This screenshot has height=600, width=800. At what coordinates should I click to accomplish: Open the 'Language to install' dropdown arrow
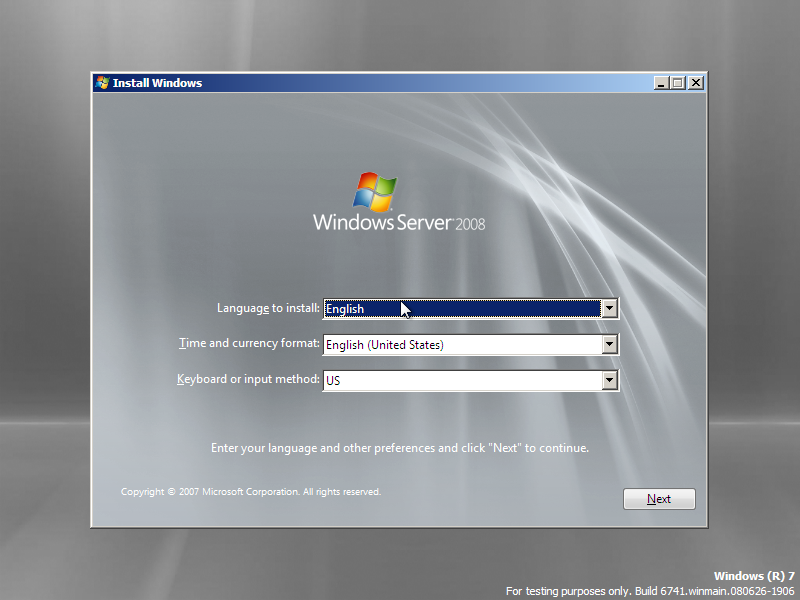click(609, 308)
